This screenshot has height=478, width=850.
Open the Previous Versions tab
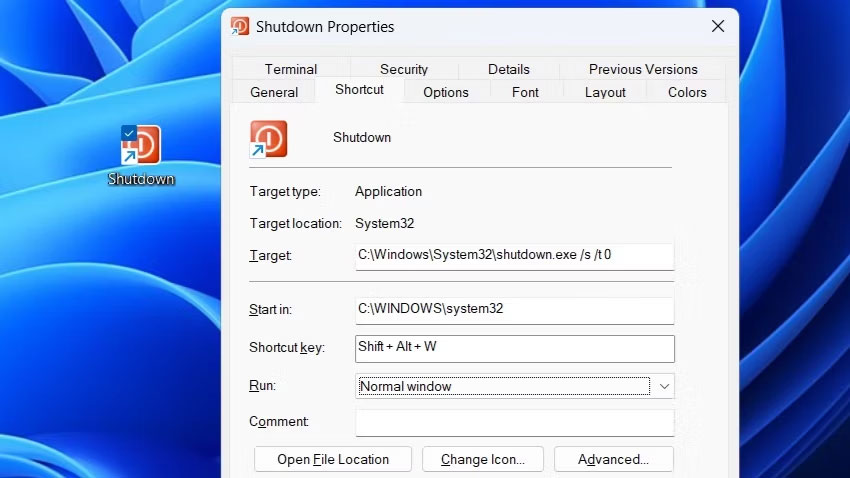[x=643, y=69]
